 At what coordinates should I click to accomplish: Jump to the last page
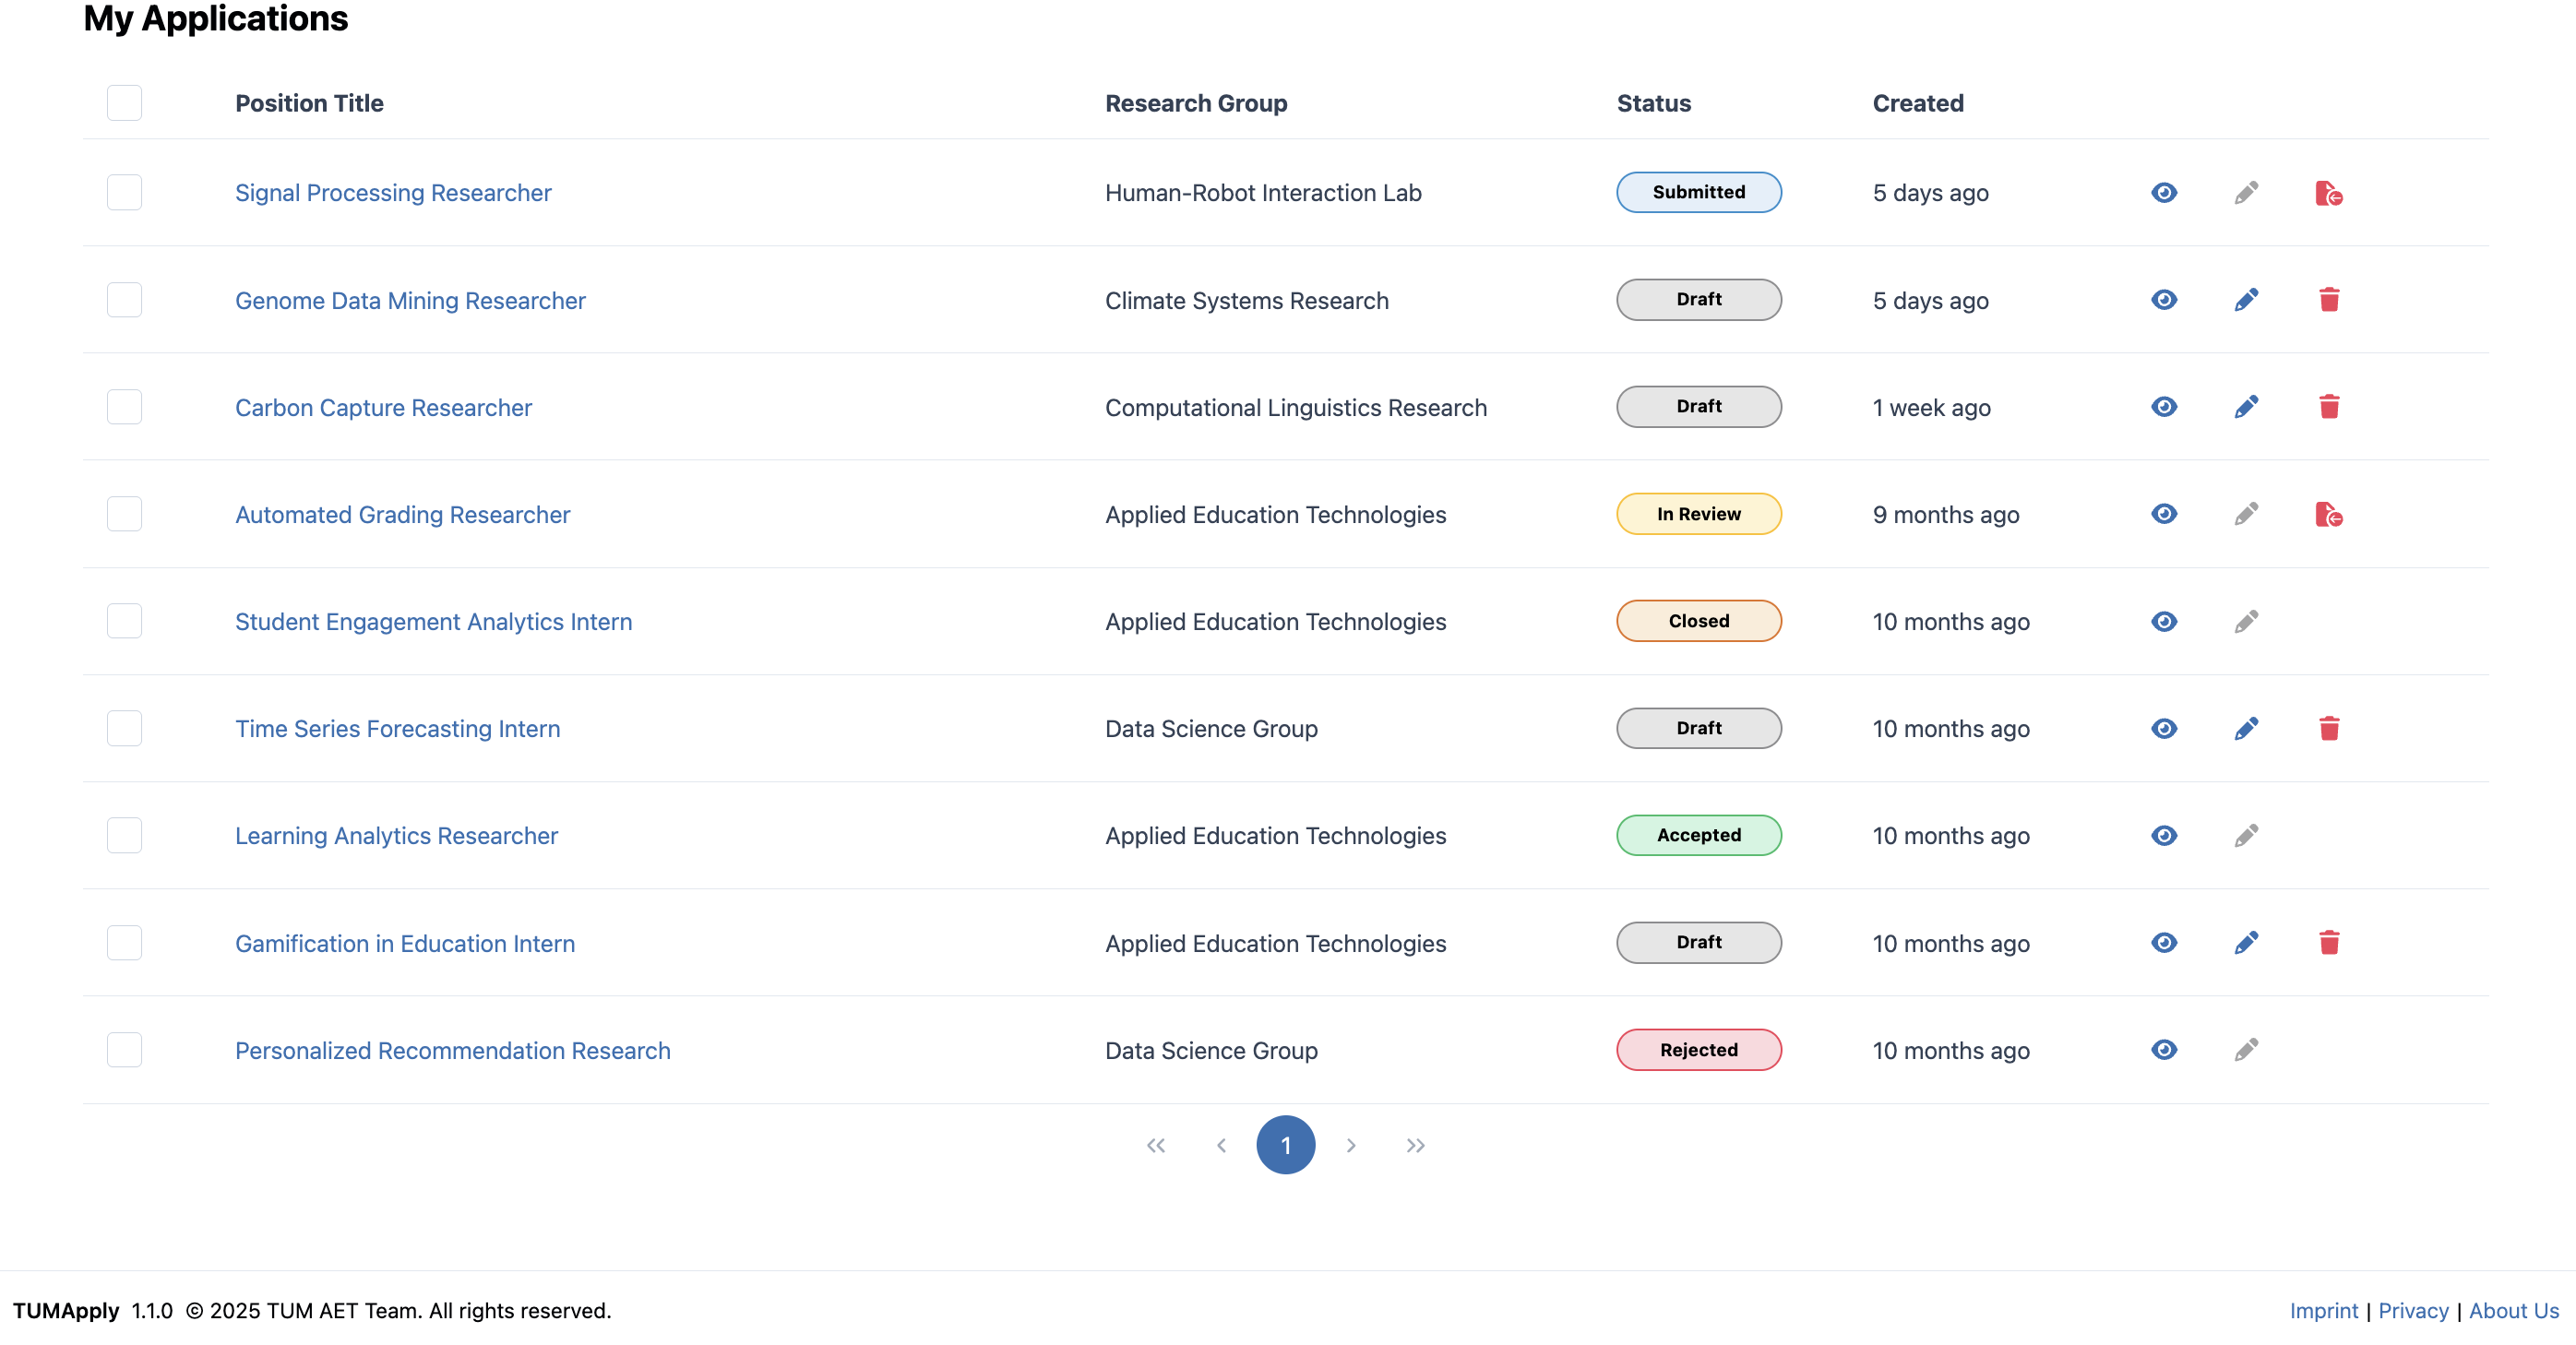point(1415,1145)
